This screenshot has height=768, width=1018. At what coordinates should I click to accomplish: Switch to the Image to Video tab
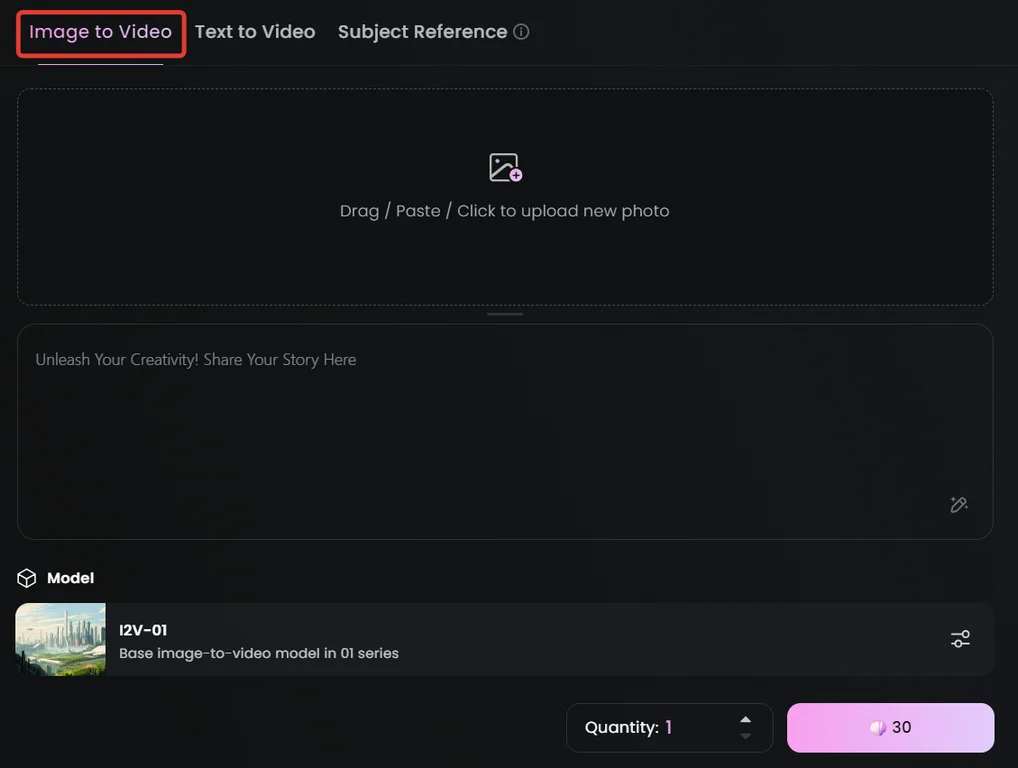point(100,32)
